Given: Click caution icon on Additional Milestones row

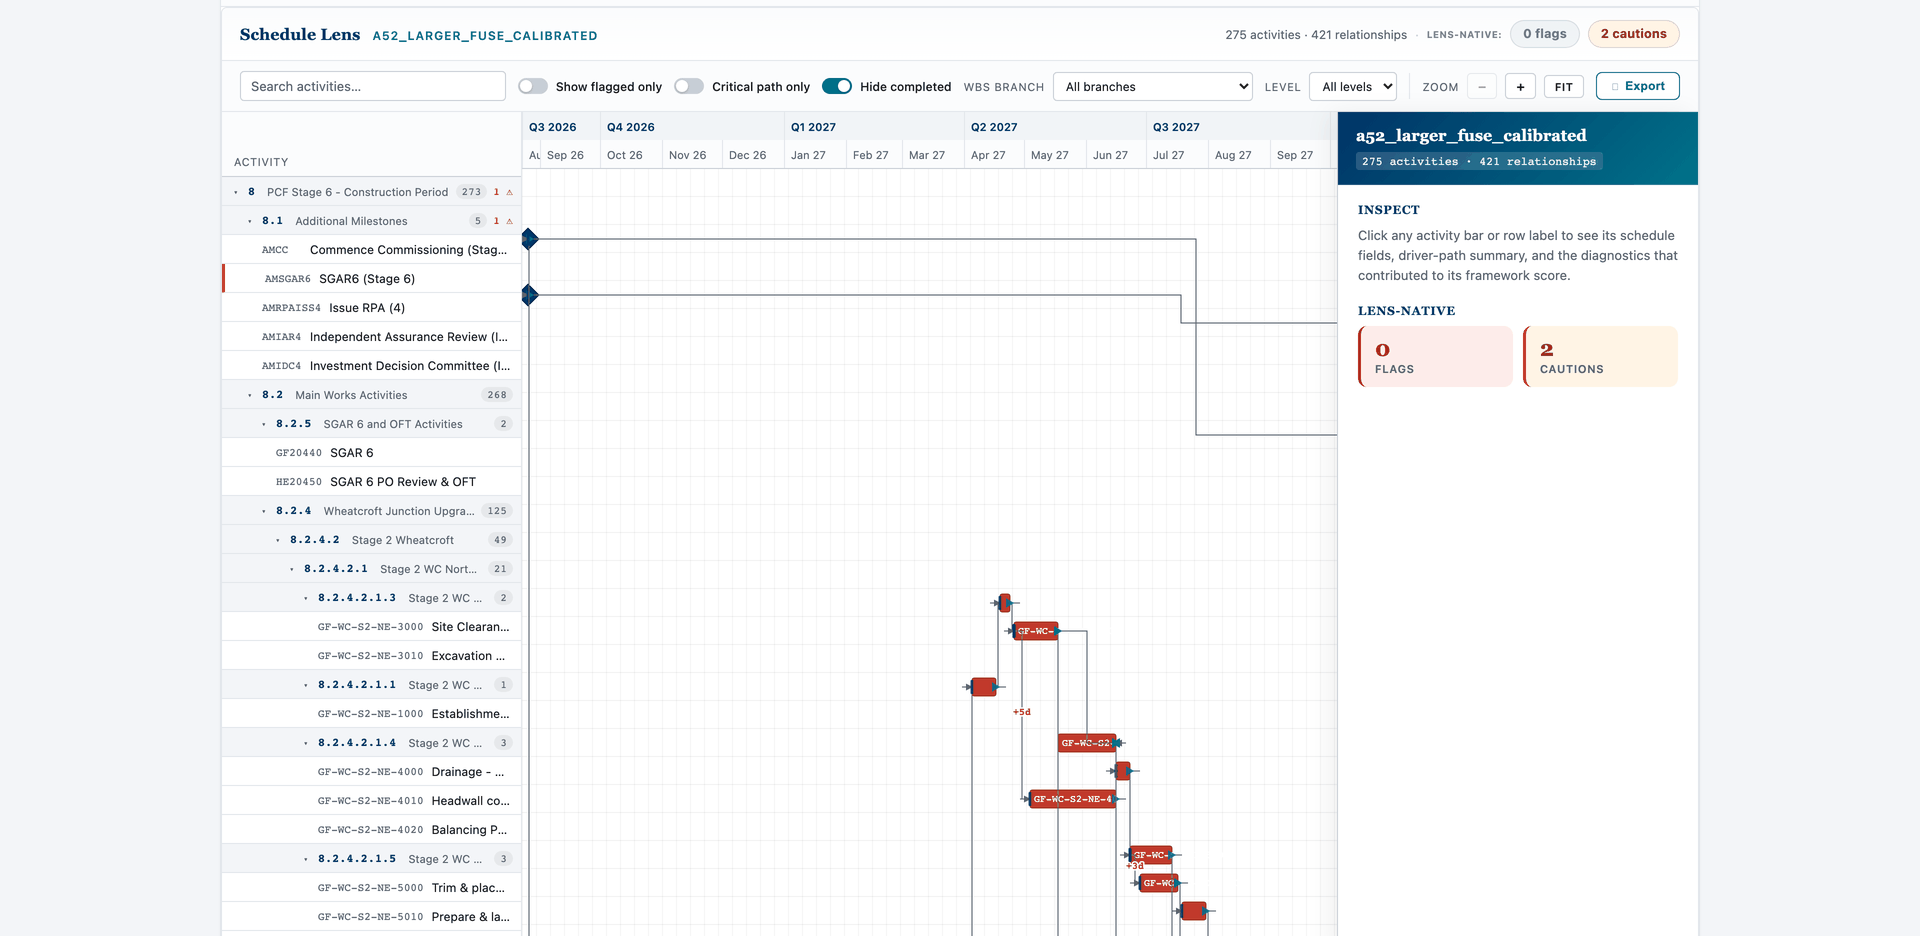Looking at the screenshot, I should (509, 221).
